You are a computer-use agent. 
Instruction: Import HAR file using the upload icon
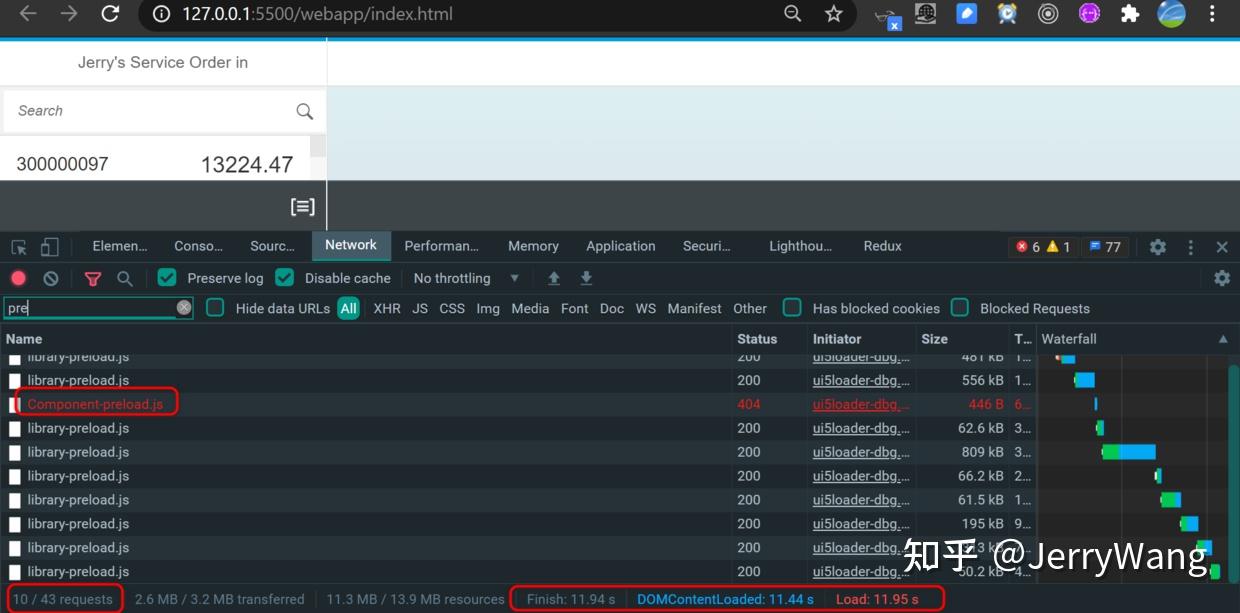(554, 278)
